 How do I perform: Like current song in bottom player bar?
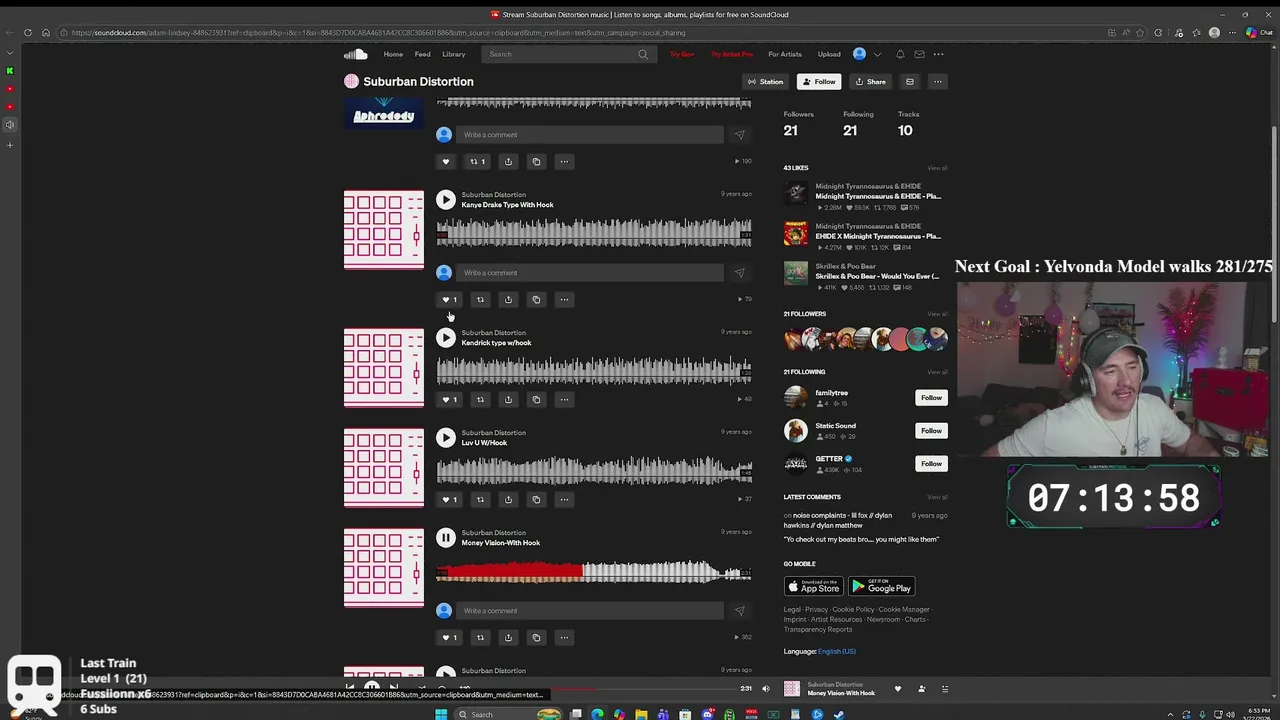897,689
